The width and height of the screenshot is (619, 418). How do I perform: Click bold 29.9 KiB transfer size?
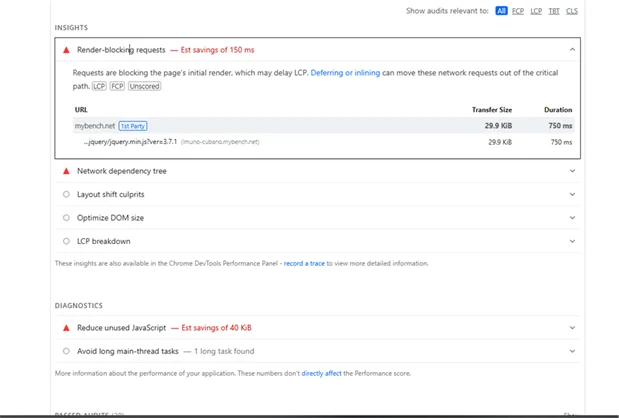pos(498,126)
